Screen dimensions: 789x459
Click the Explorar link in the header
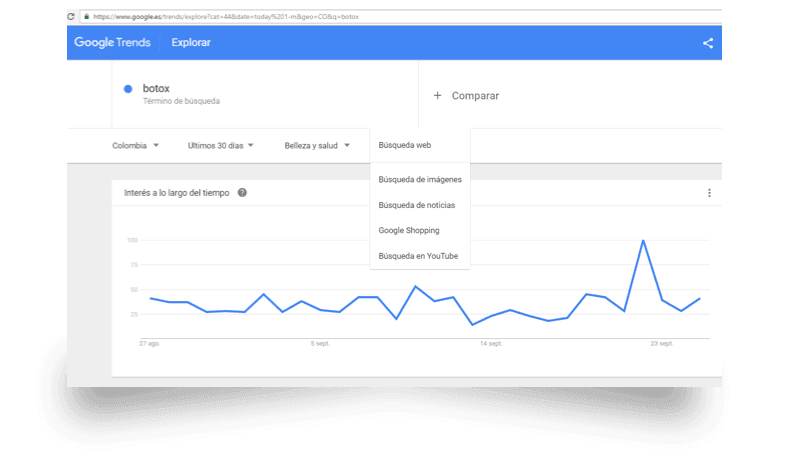191,43
